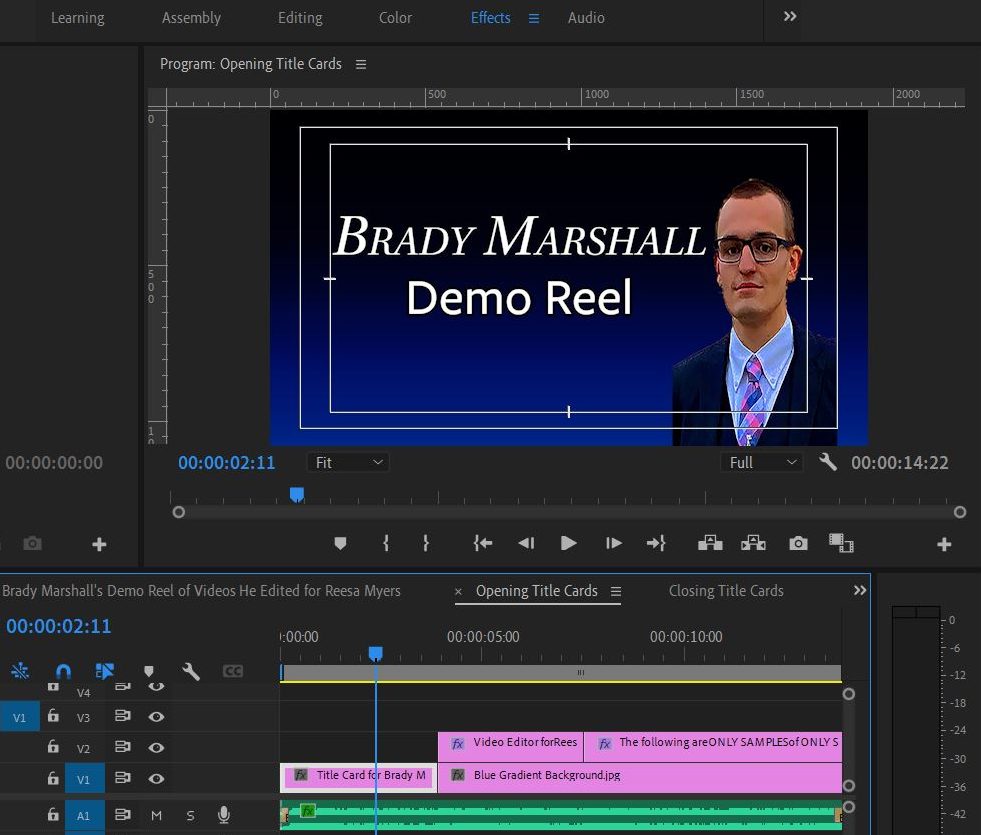Add marker from timeline toolbar
This screenshot has width=981, height=835.
click(x=149, y=671)
